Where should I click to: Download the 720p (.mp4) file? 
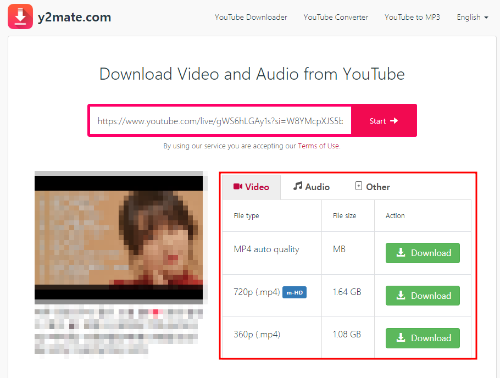pyautogui.click(x=423, y=296)
